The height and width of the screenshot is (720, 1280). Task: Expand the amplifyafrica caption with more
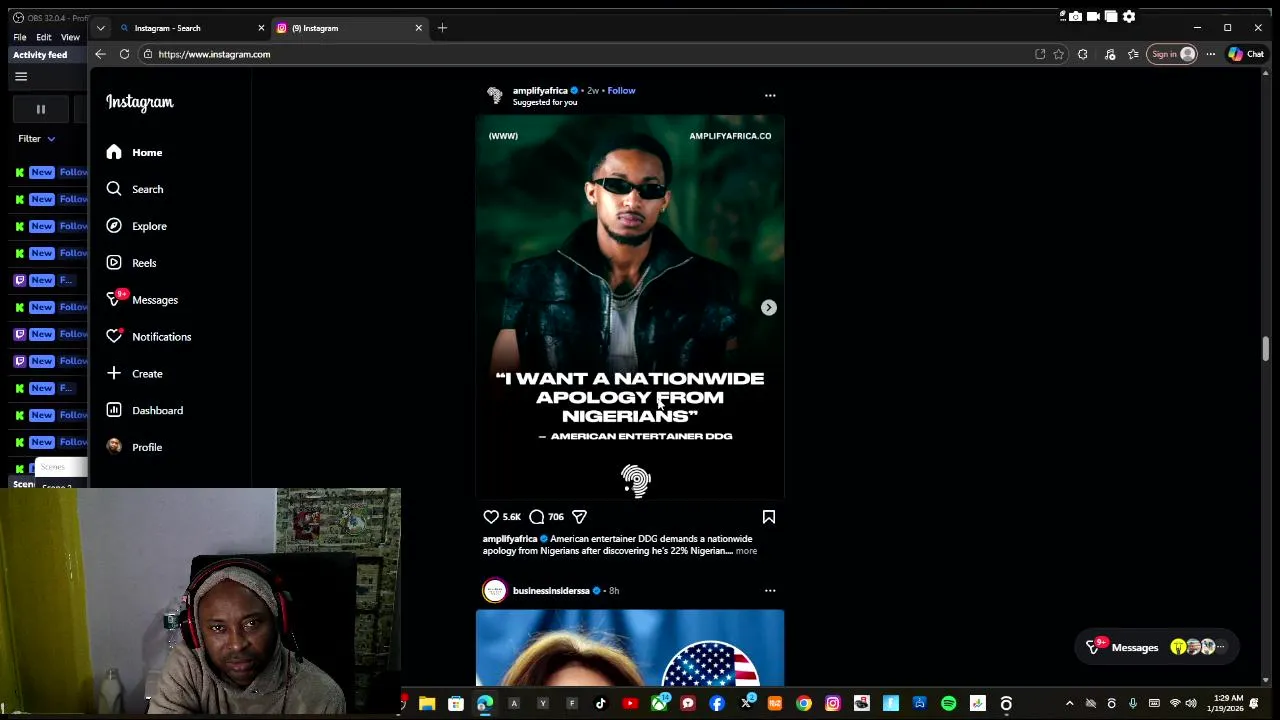point(746,551)
